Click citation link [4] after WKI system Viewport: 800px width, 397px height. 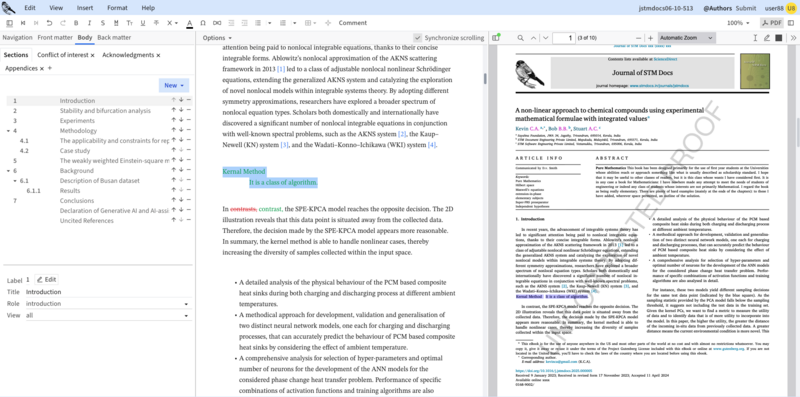432,145
